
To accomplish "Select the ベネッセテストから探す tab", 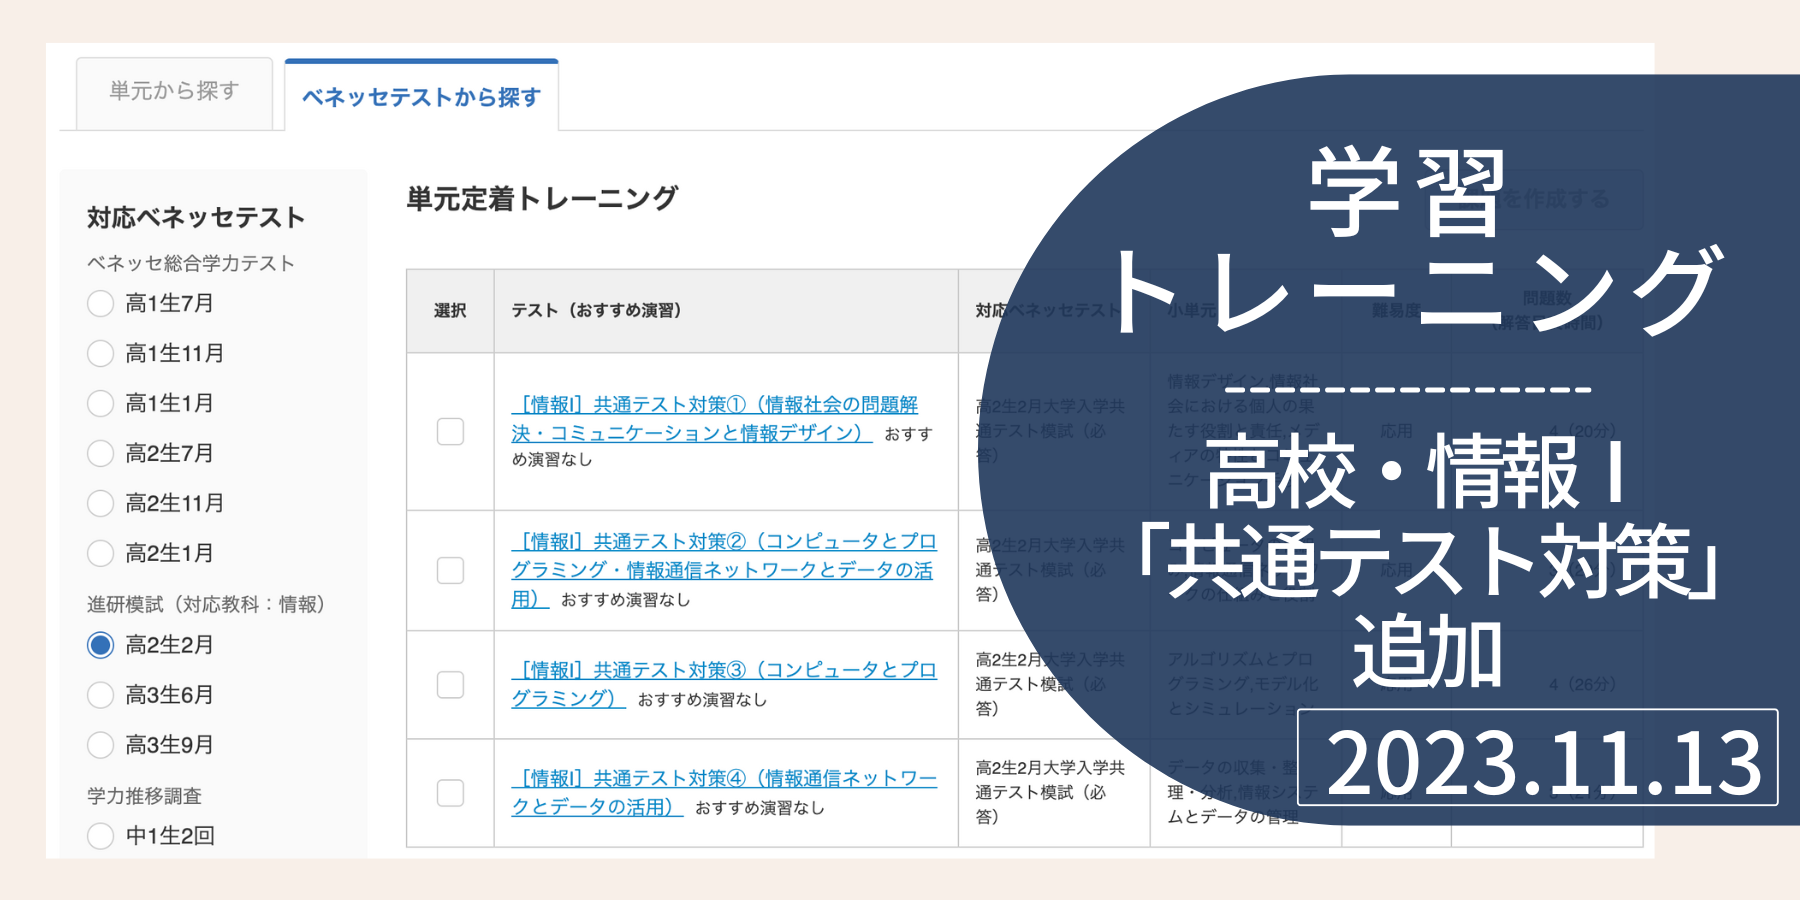I will coord(421,96).
